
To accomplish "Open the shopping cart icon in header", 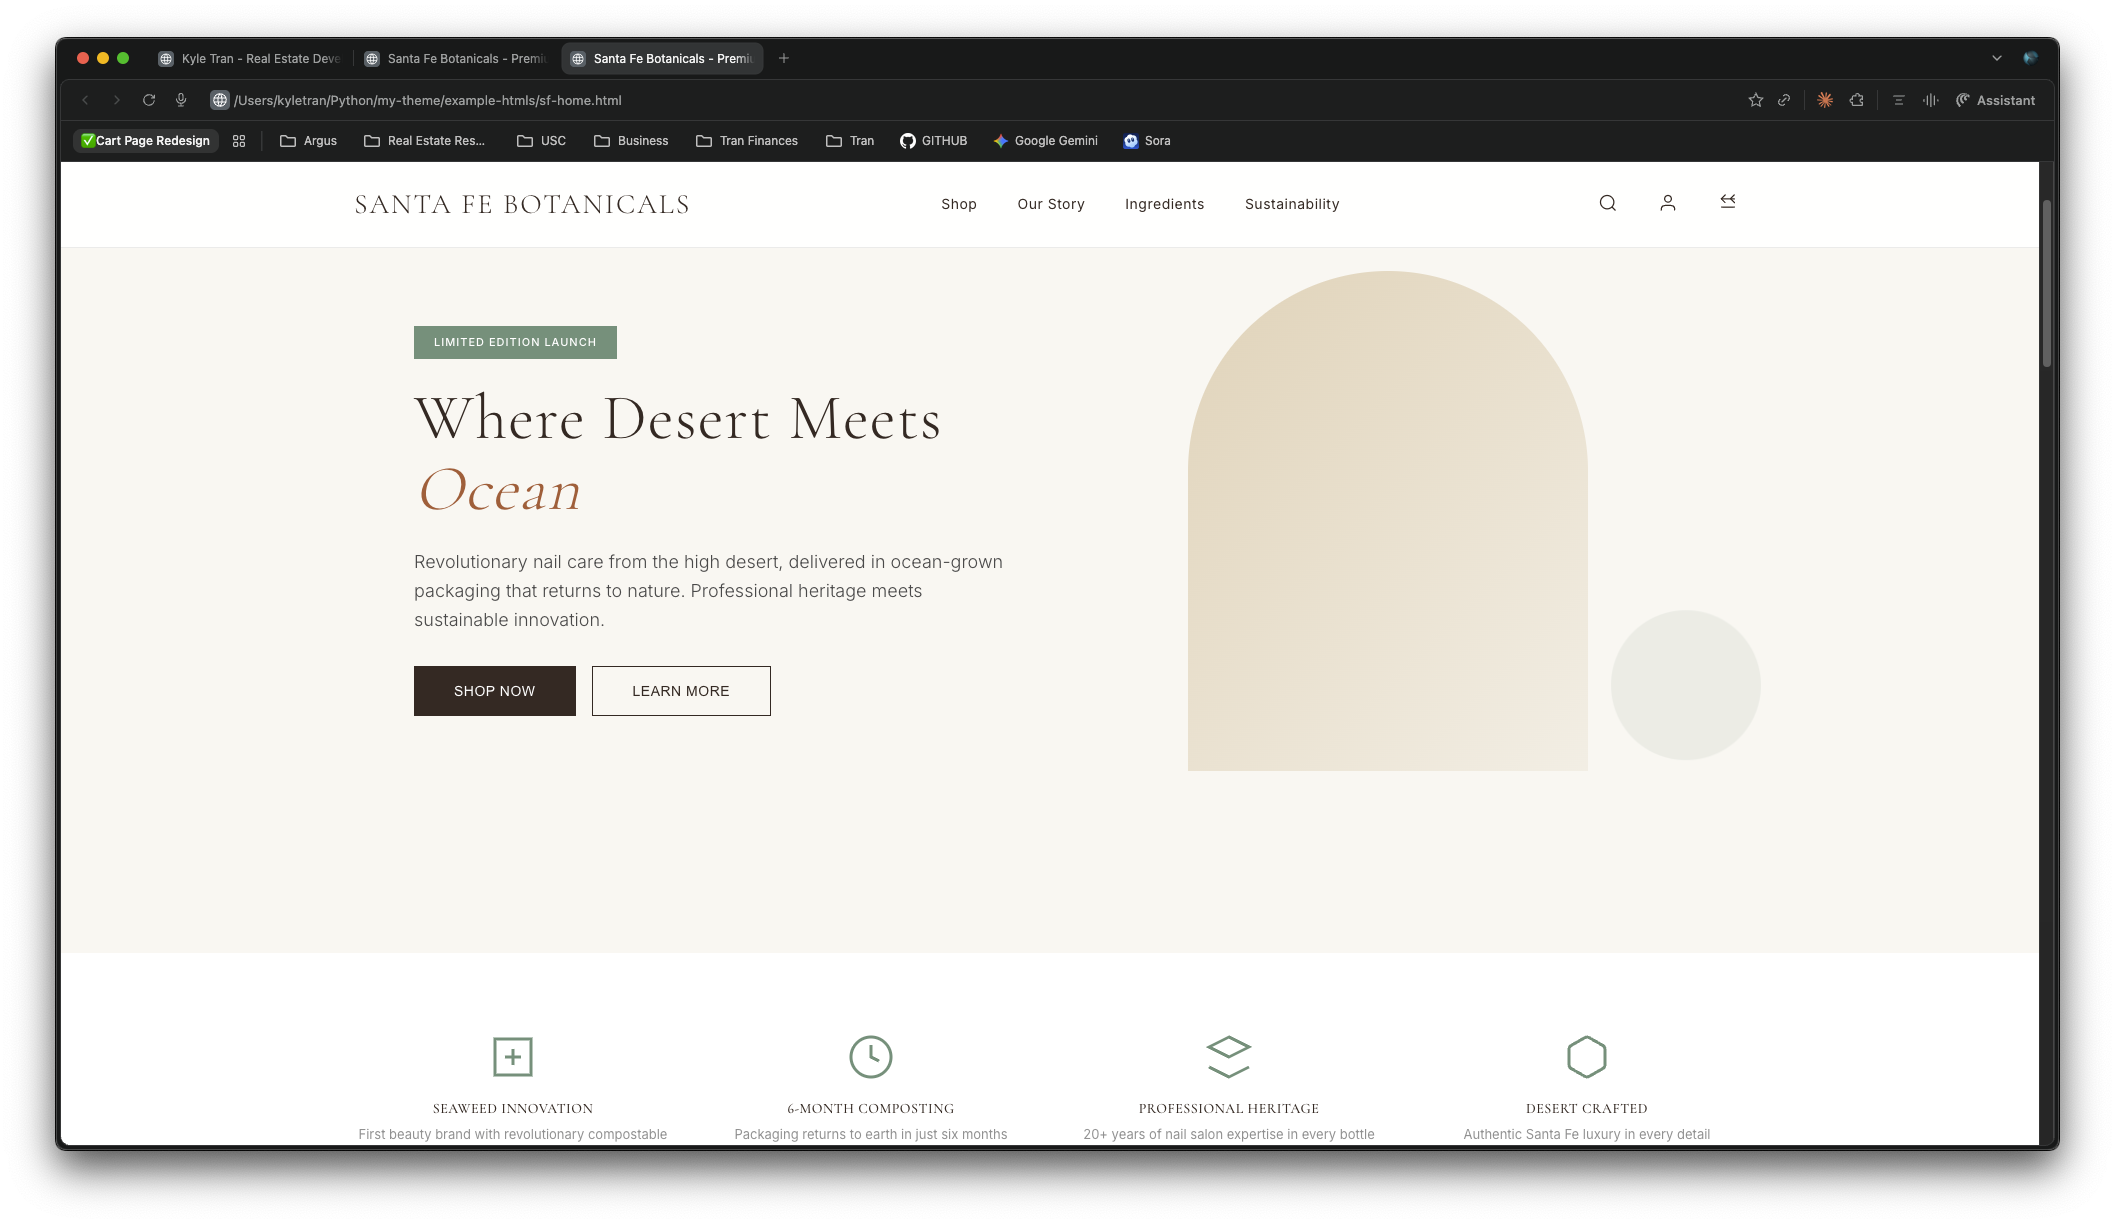I will click(1727, 202).
